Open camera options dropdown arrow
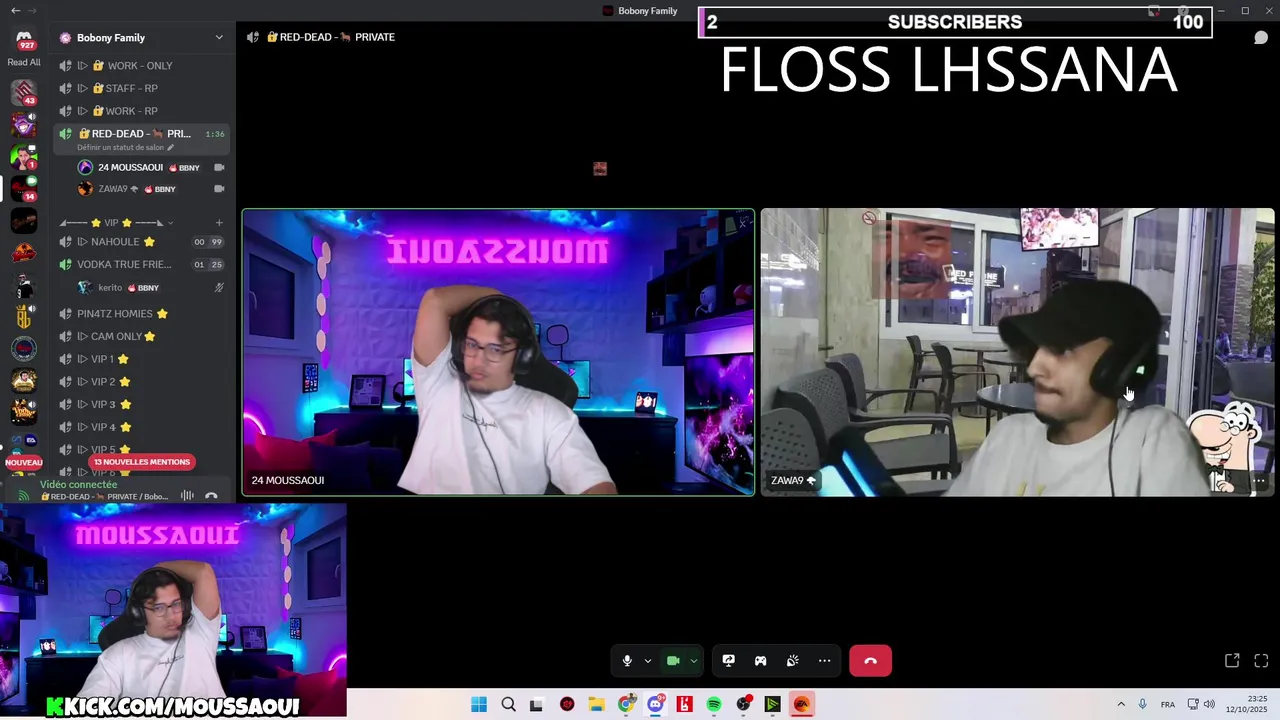 693,661
